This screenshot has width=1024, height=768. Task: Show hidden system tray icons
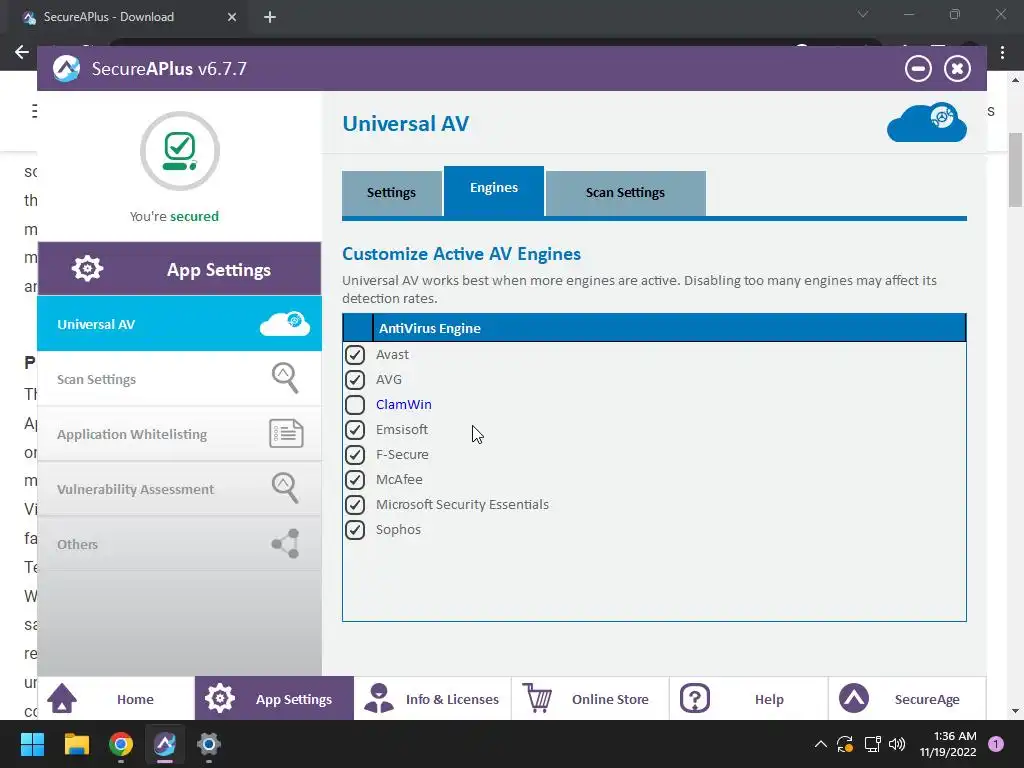click(x=821, y=744)
